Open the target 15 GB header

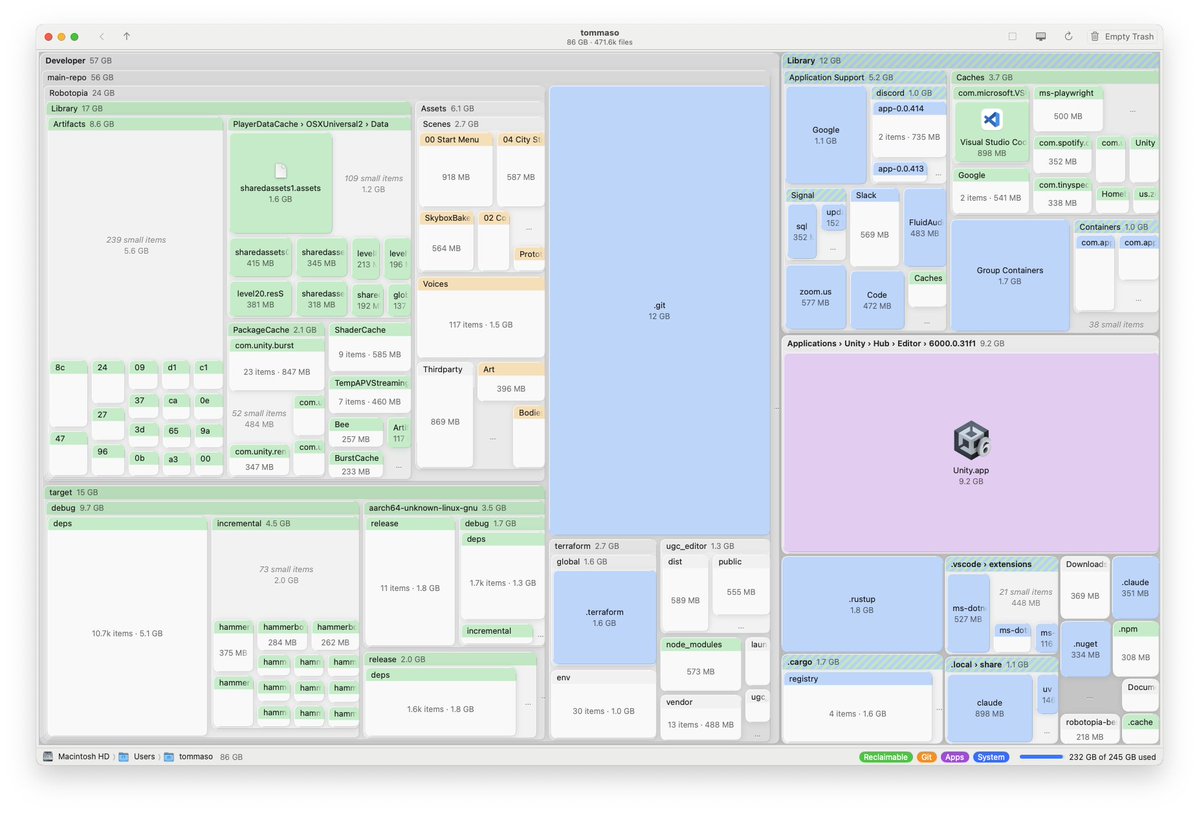pos(295,493)
